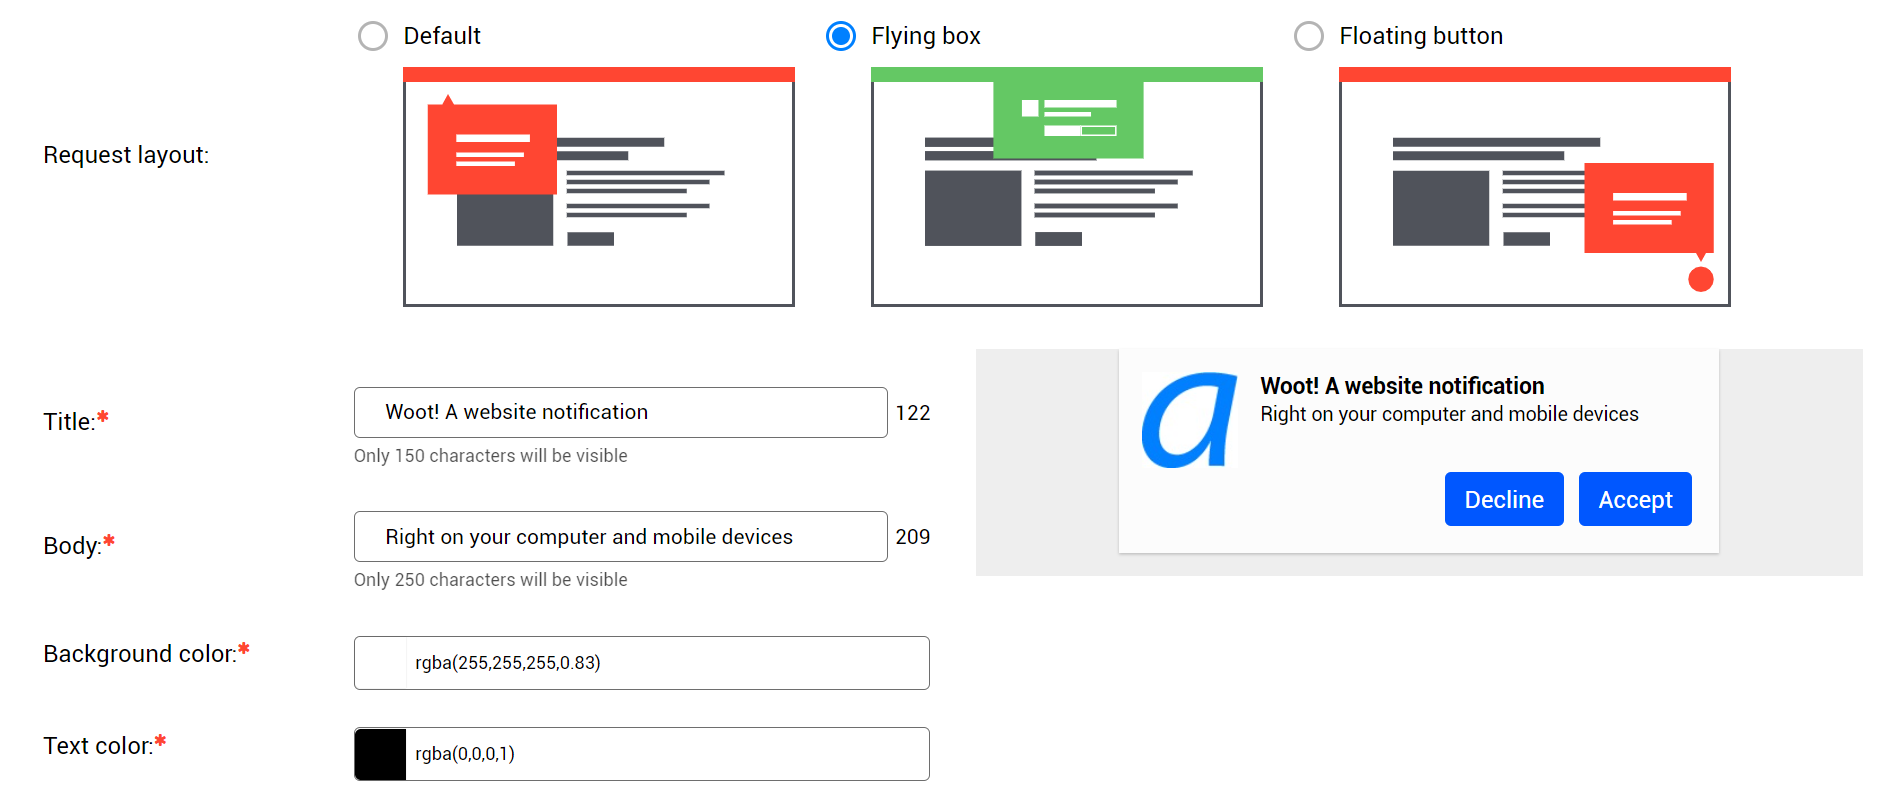Click the body character counter 209

(912, 537)
